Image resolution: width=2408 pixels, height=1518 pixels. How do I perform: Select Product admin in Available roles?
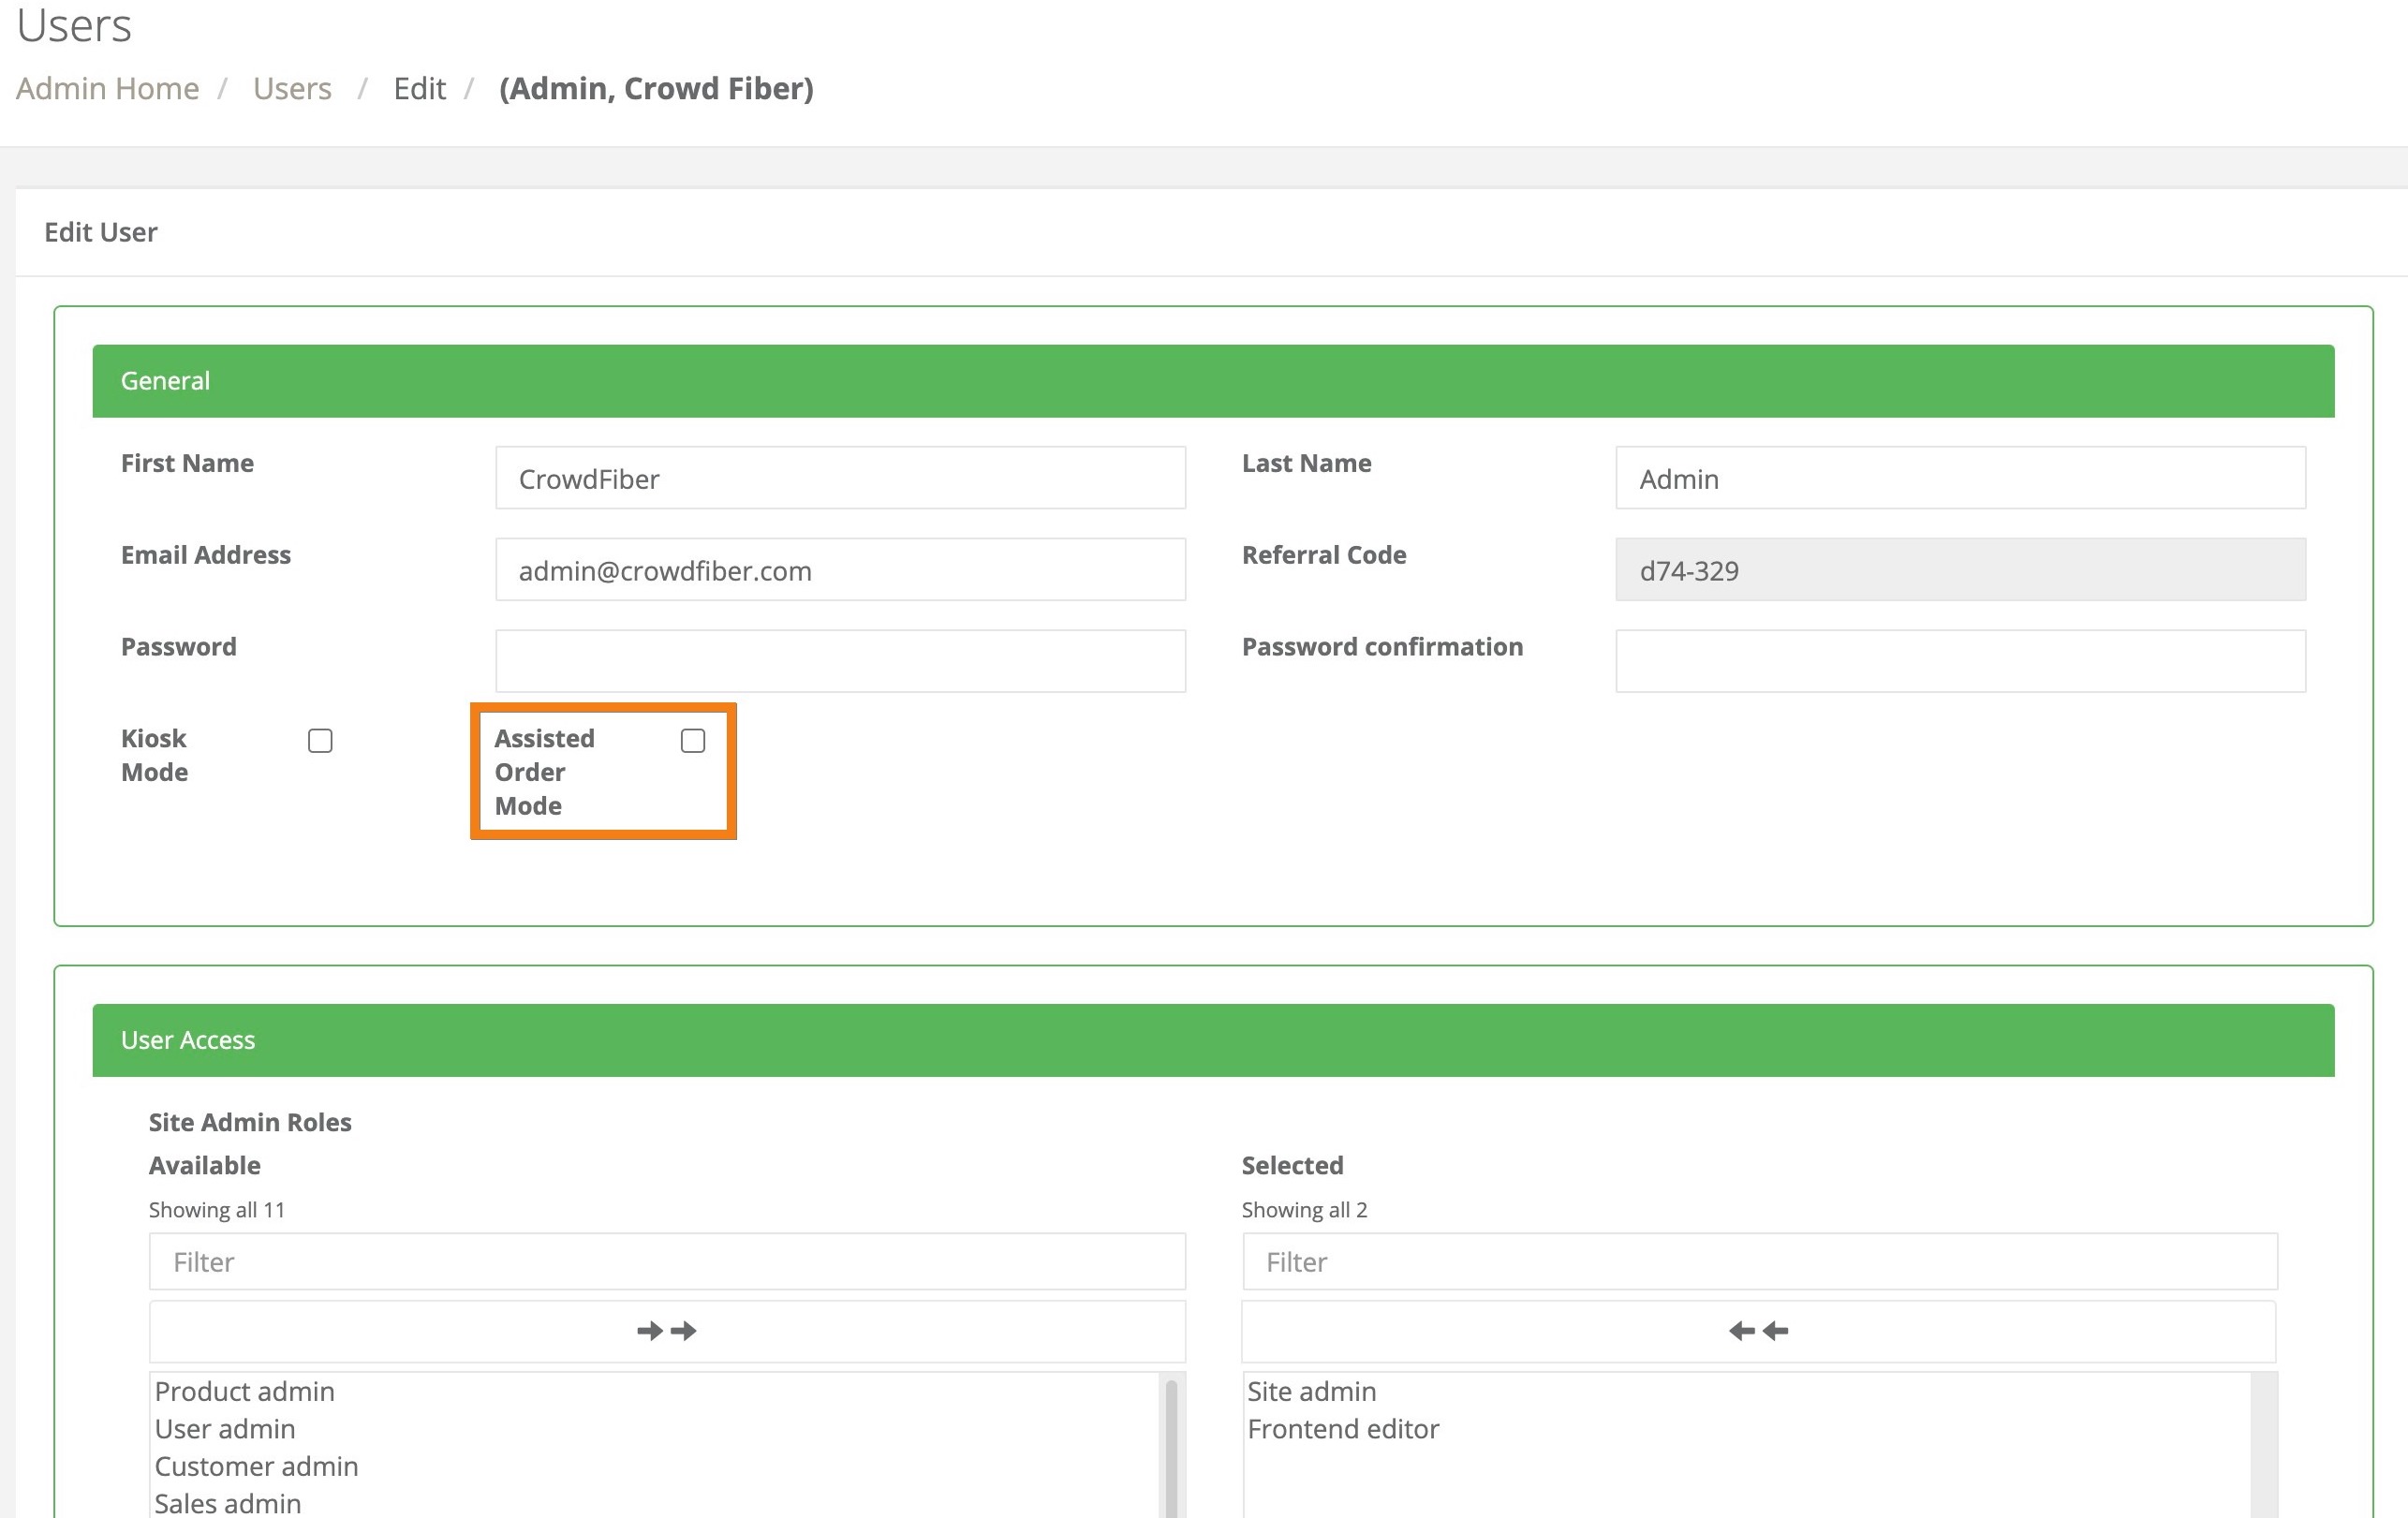tap(244, 1391)
